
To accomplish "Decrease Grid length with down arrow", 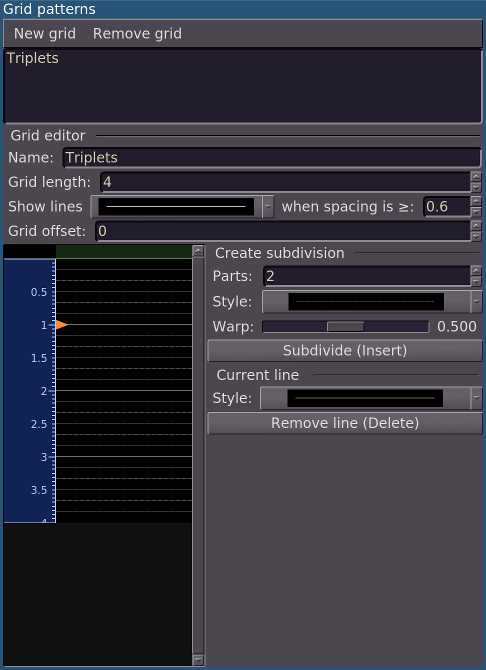I will [x=476, y=187].
